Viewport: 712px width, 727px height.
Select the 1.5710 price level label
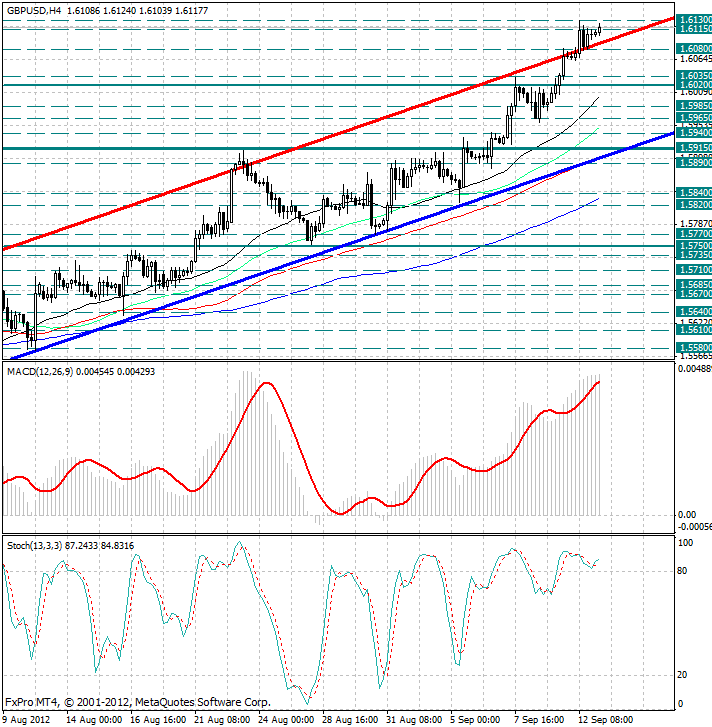click(694, 269)
